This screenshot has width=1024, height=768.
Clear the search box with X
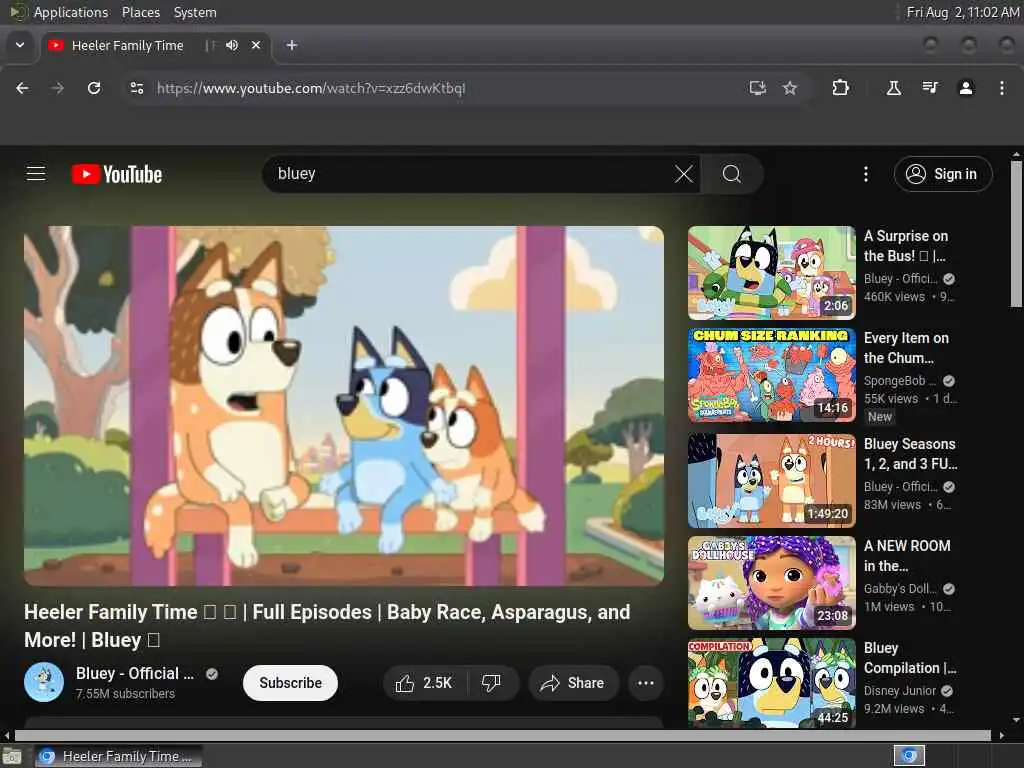683,174
